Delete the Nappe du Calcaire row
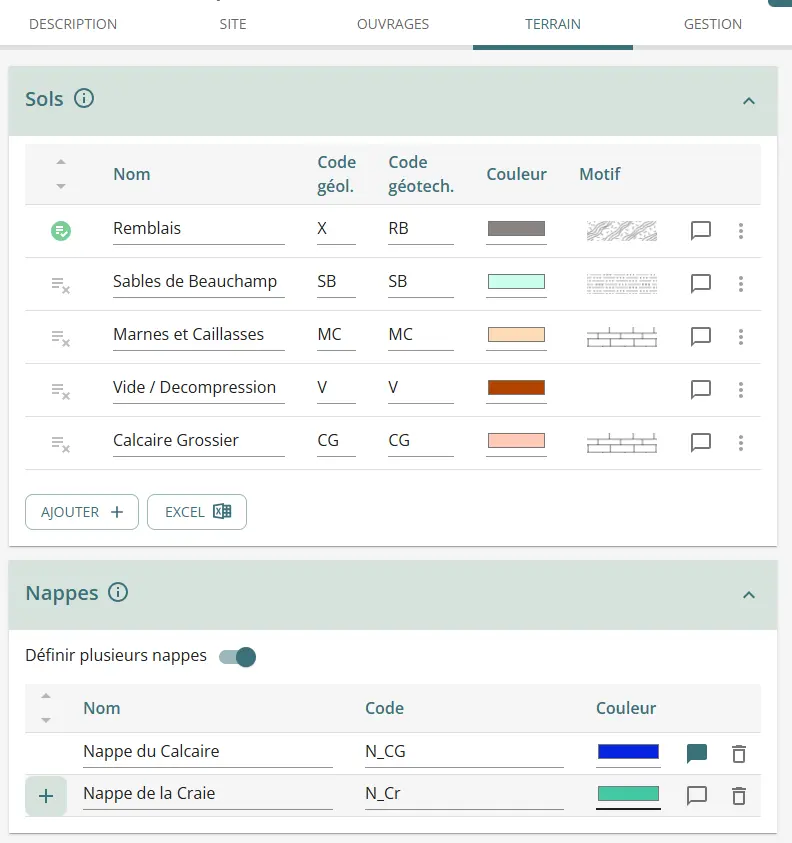Viewport: 792px width, 843px height. click(738, 754)
